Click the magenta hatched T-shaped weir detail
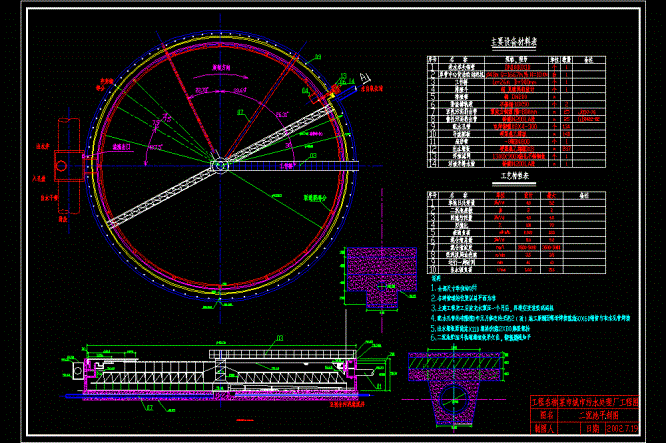 381,278
